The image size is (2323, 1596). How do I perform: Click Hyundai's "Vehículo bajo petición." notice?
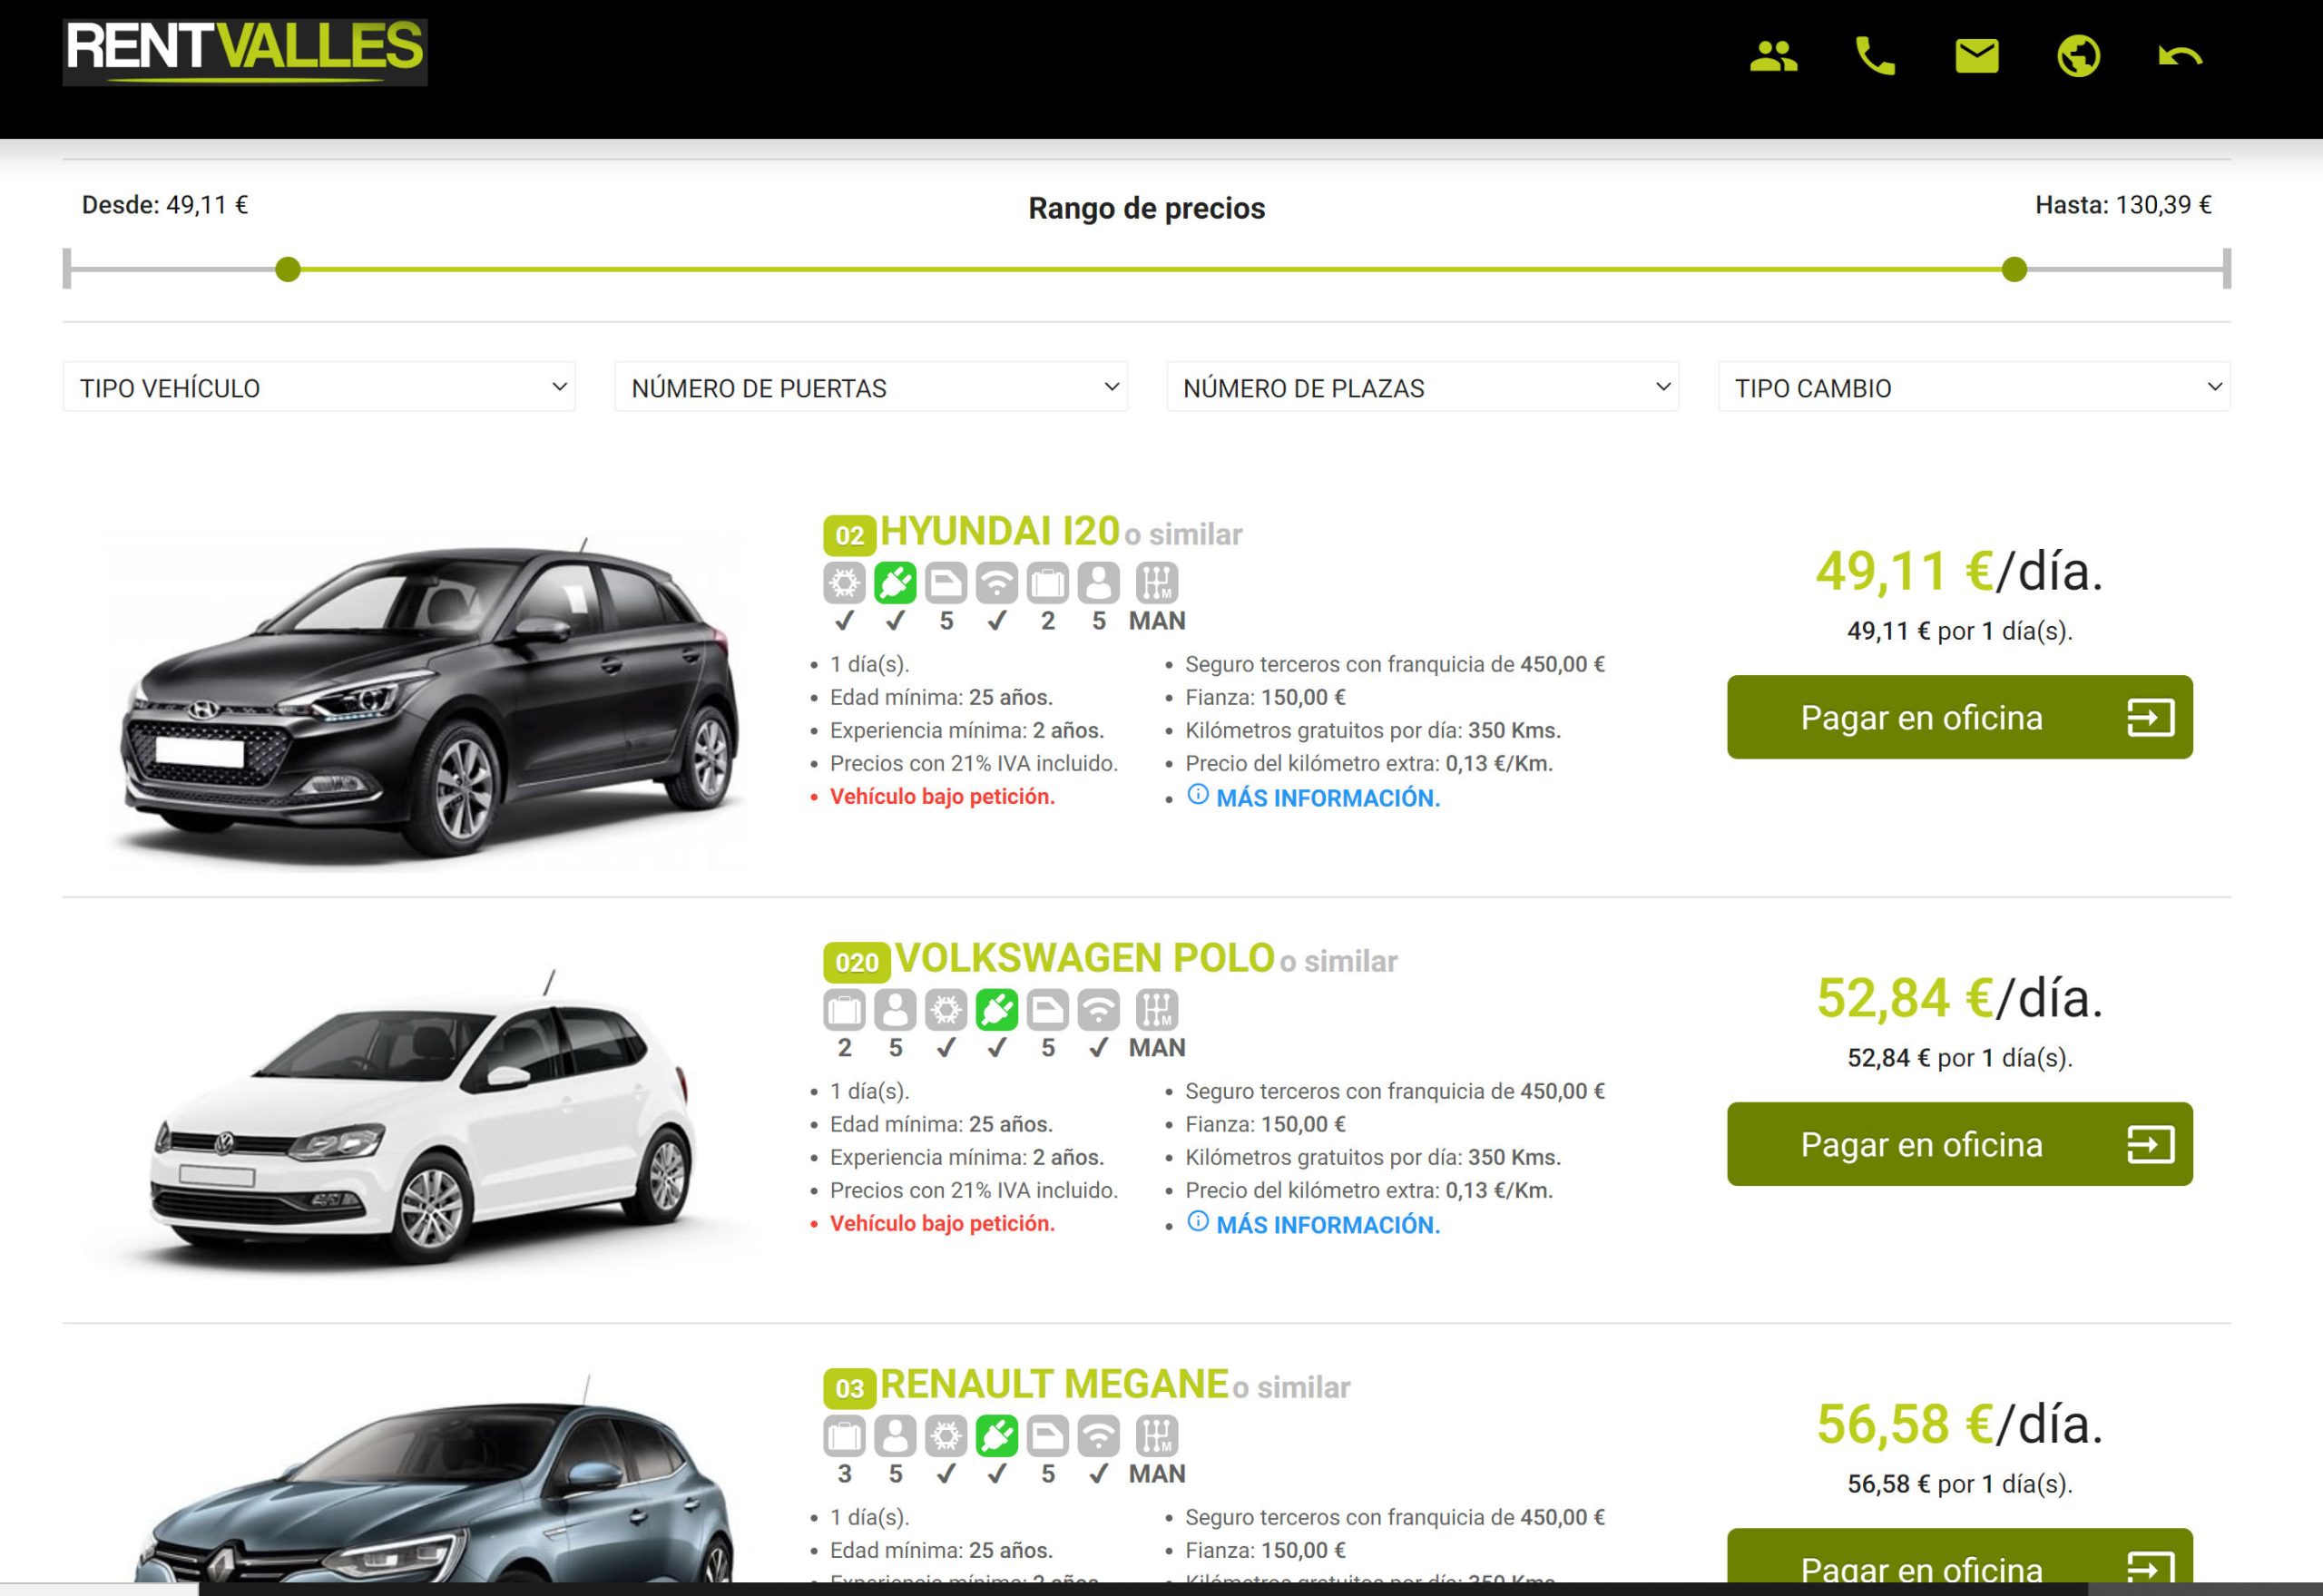[942, 797]
